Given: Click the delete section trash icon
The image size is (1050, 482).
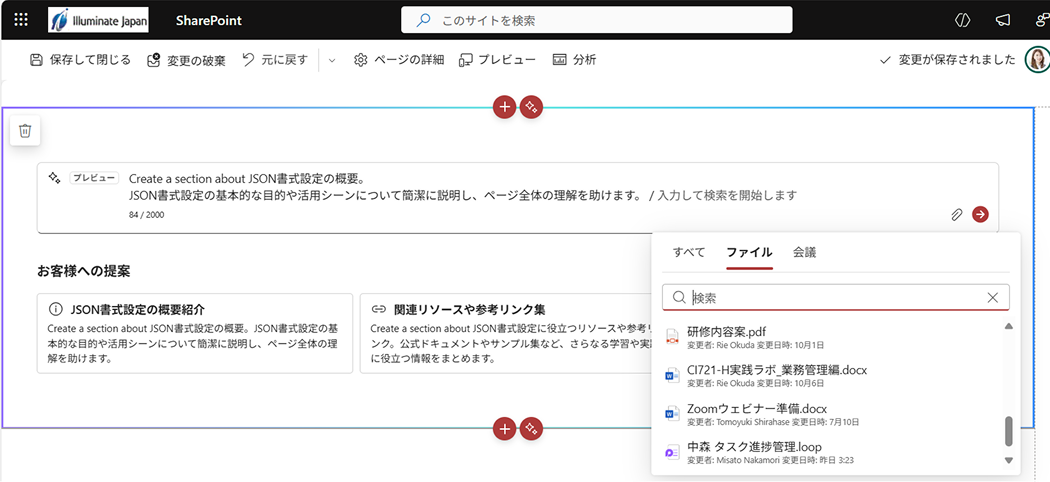Looking at the screenshot, I should [x=26, y=130].
